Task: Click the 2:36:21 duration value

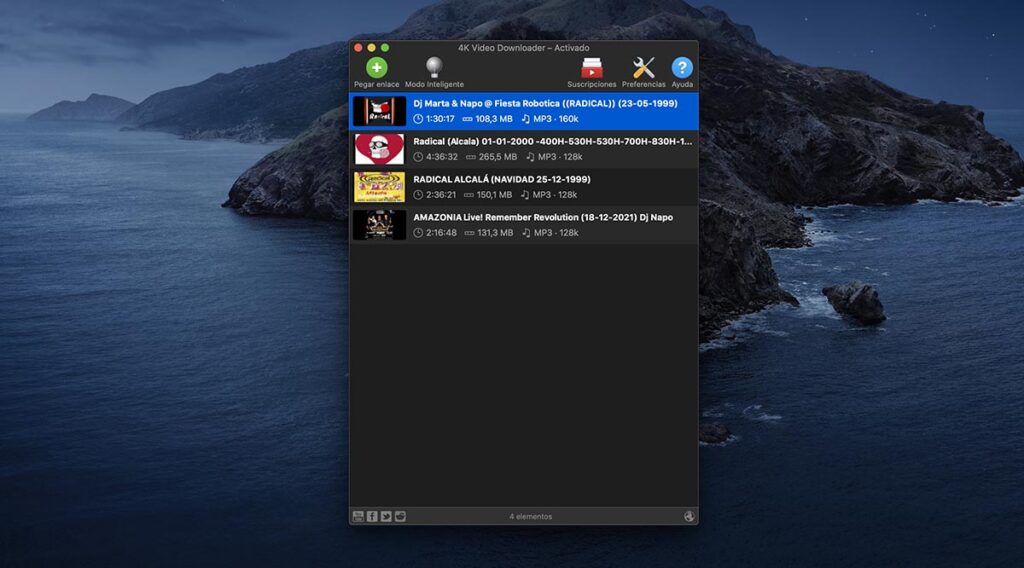Action: tap(441, 195)
